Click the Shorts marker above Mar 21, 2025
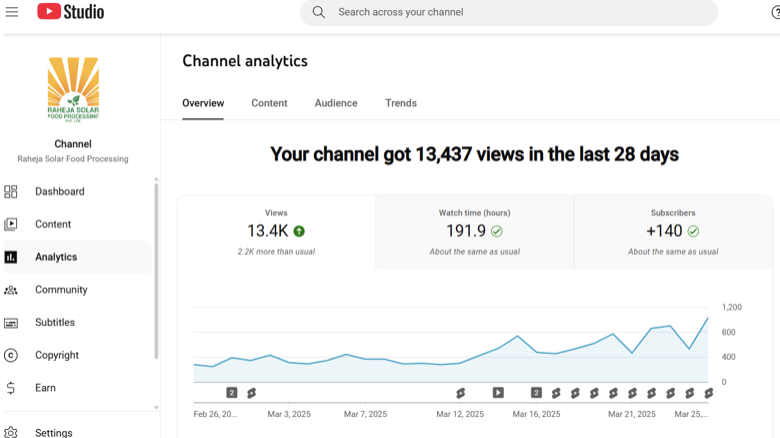780x438 pixels. (x=632, y=393)
